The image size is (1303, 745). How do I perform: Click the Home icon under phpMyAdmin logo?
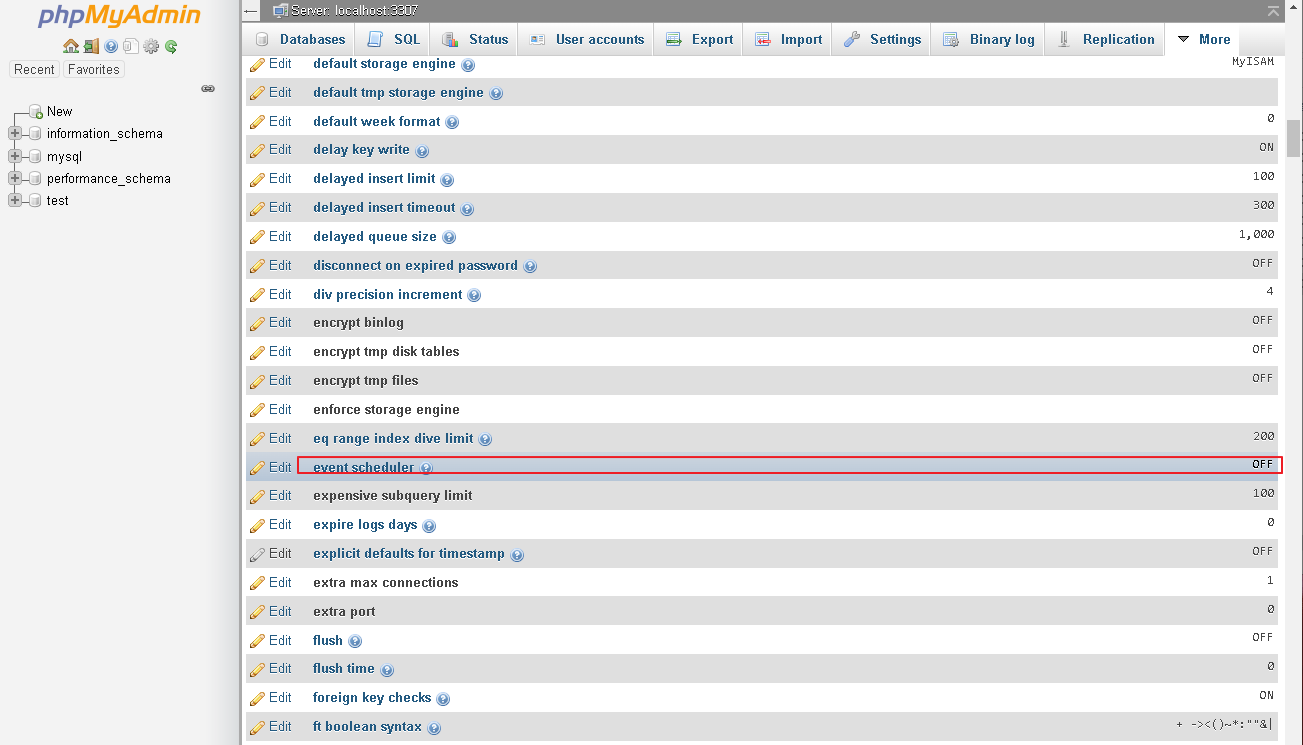pyautogui.click(x=70, y=46)
